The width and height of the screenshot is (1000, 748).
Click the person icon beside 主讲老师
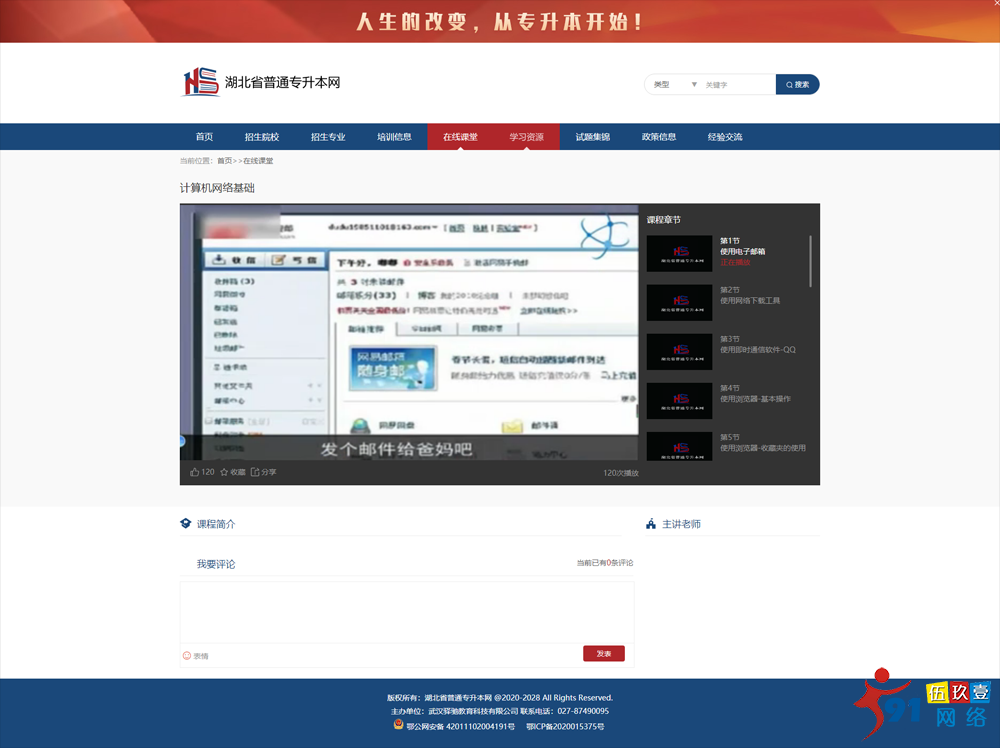click(650, 522)
